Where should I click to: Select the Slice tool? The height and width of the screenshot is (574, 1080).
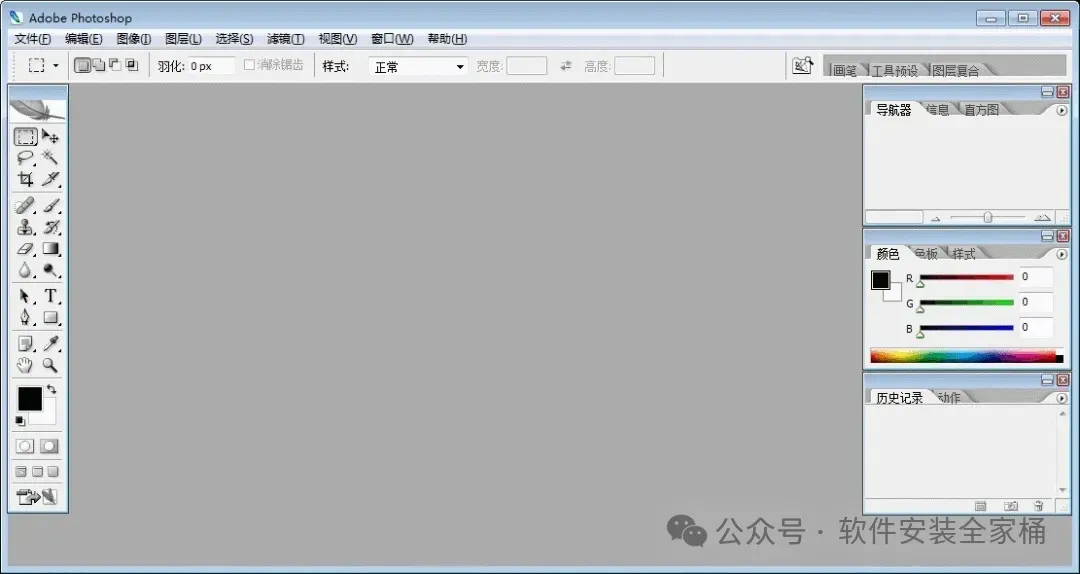[50, 179]
